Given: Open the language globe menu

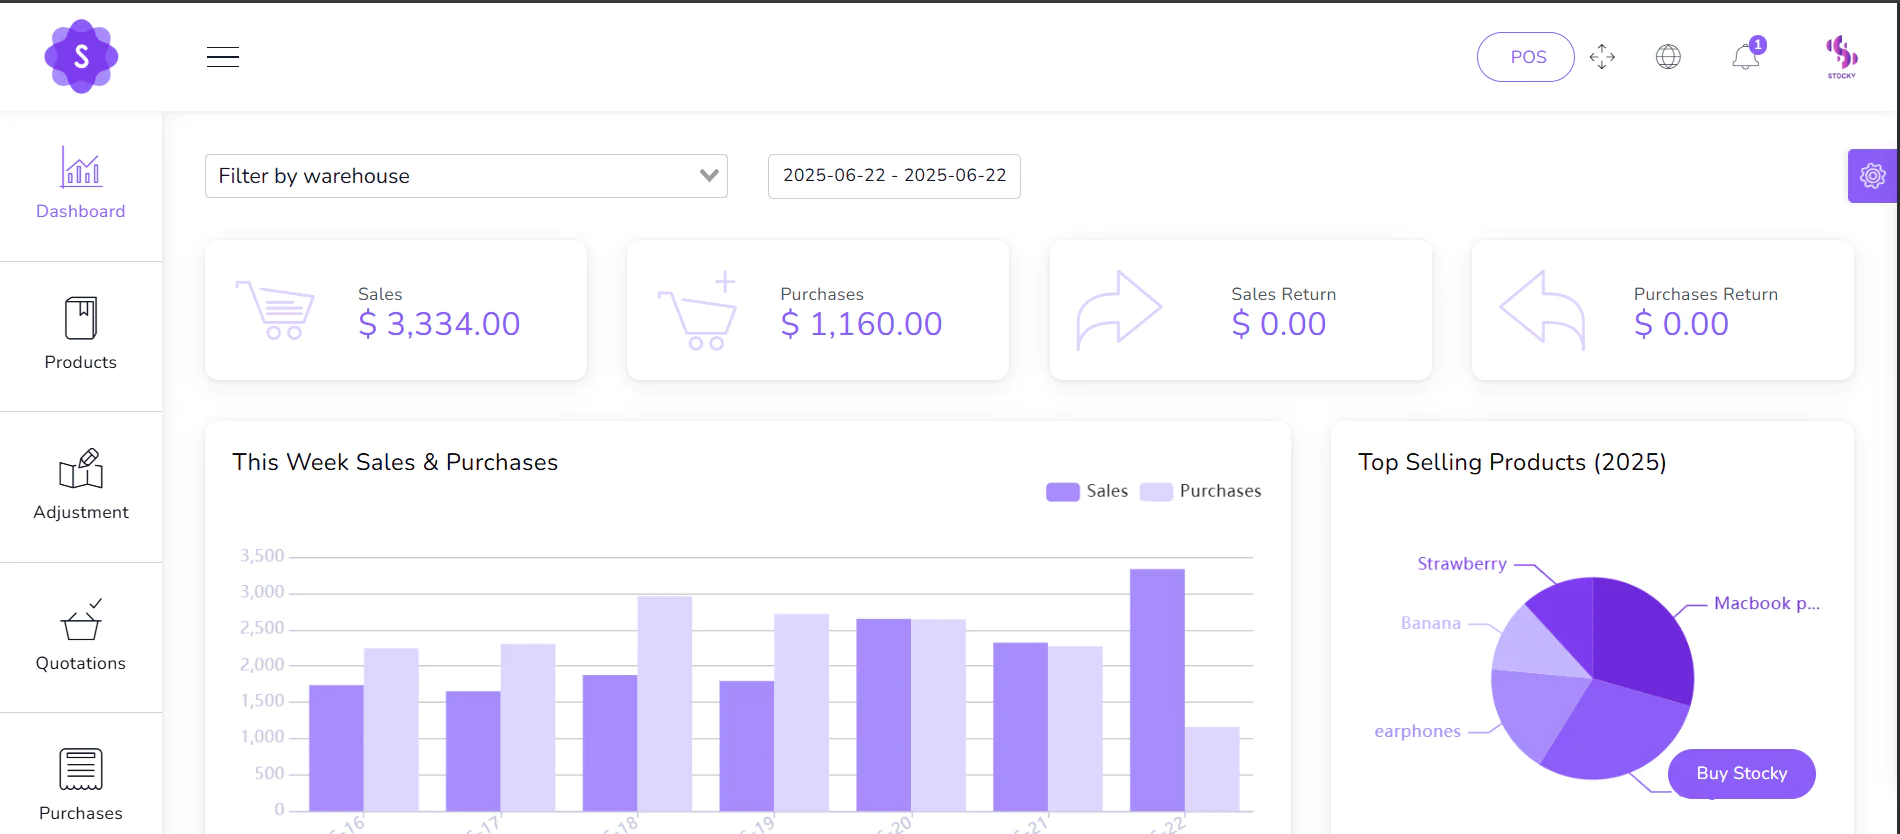Looking at the screenshot, I should click(x=1668, y=57).
